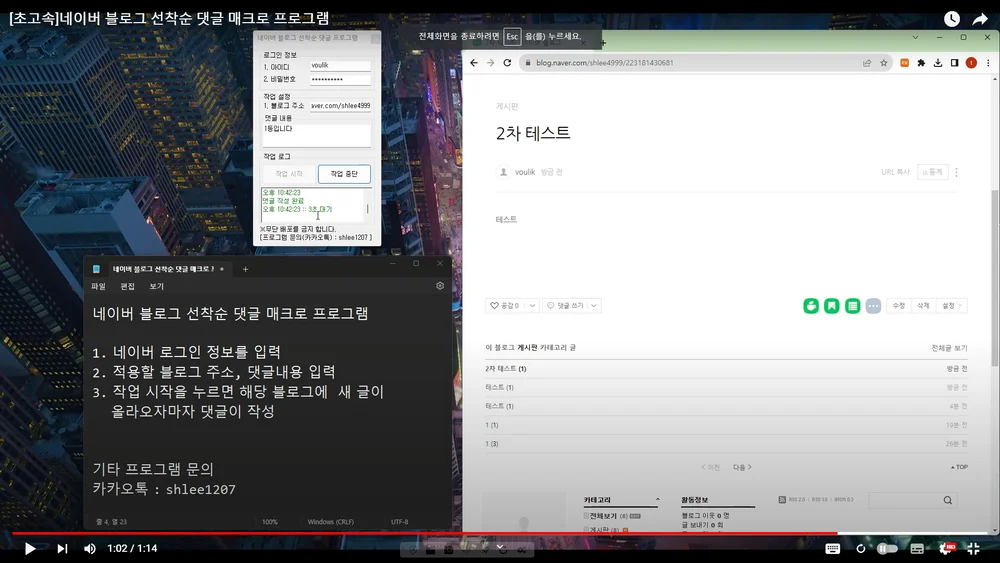Open the orange extension icon in Chrome

(x=904, y=62)
